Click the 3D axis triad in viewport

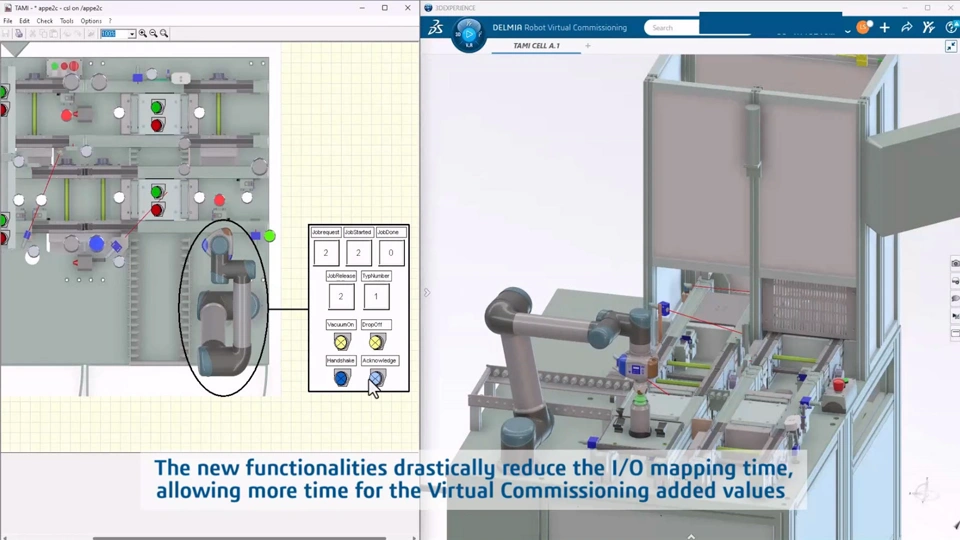(924, 491)
